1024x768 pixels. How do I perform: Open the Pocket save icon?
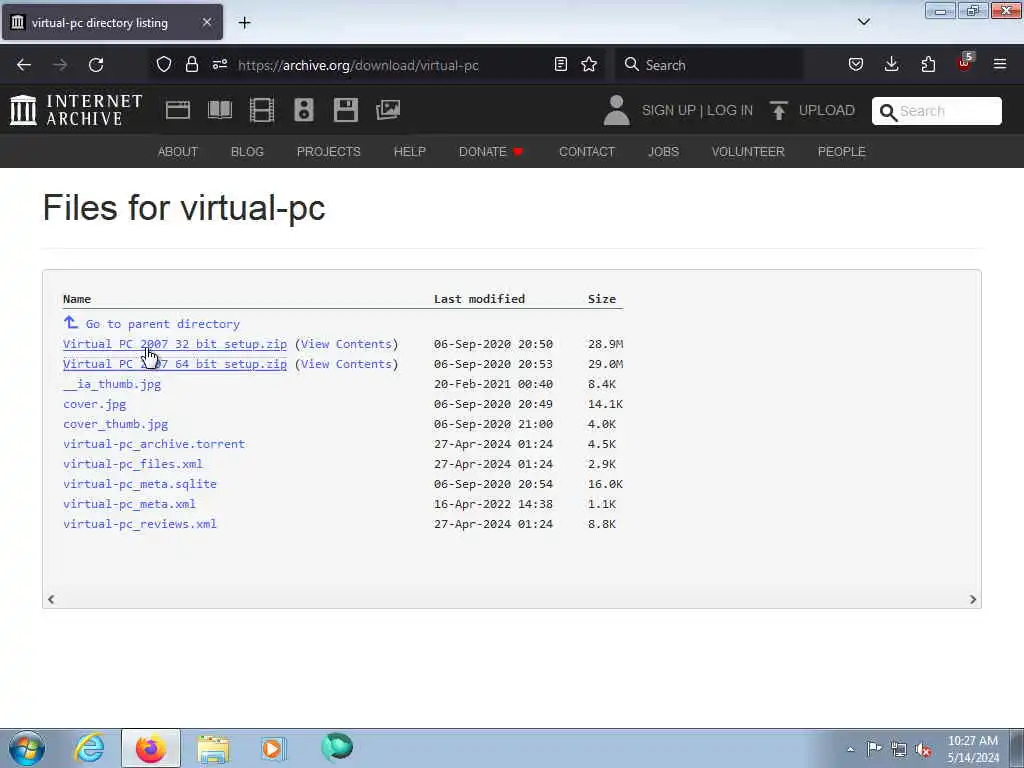(856, 64)
